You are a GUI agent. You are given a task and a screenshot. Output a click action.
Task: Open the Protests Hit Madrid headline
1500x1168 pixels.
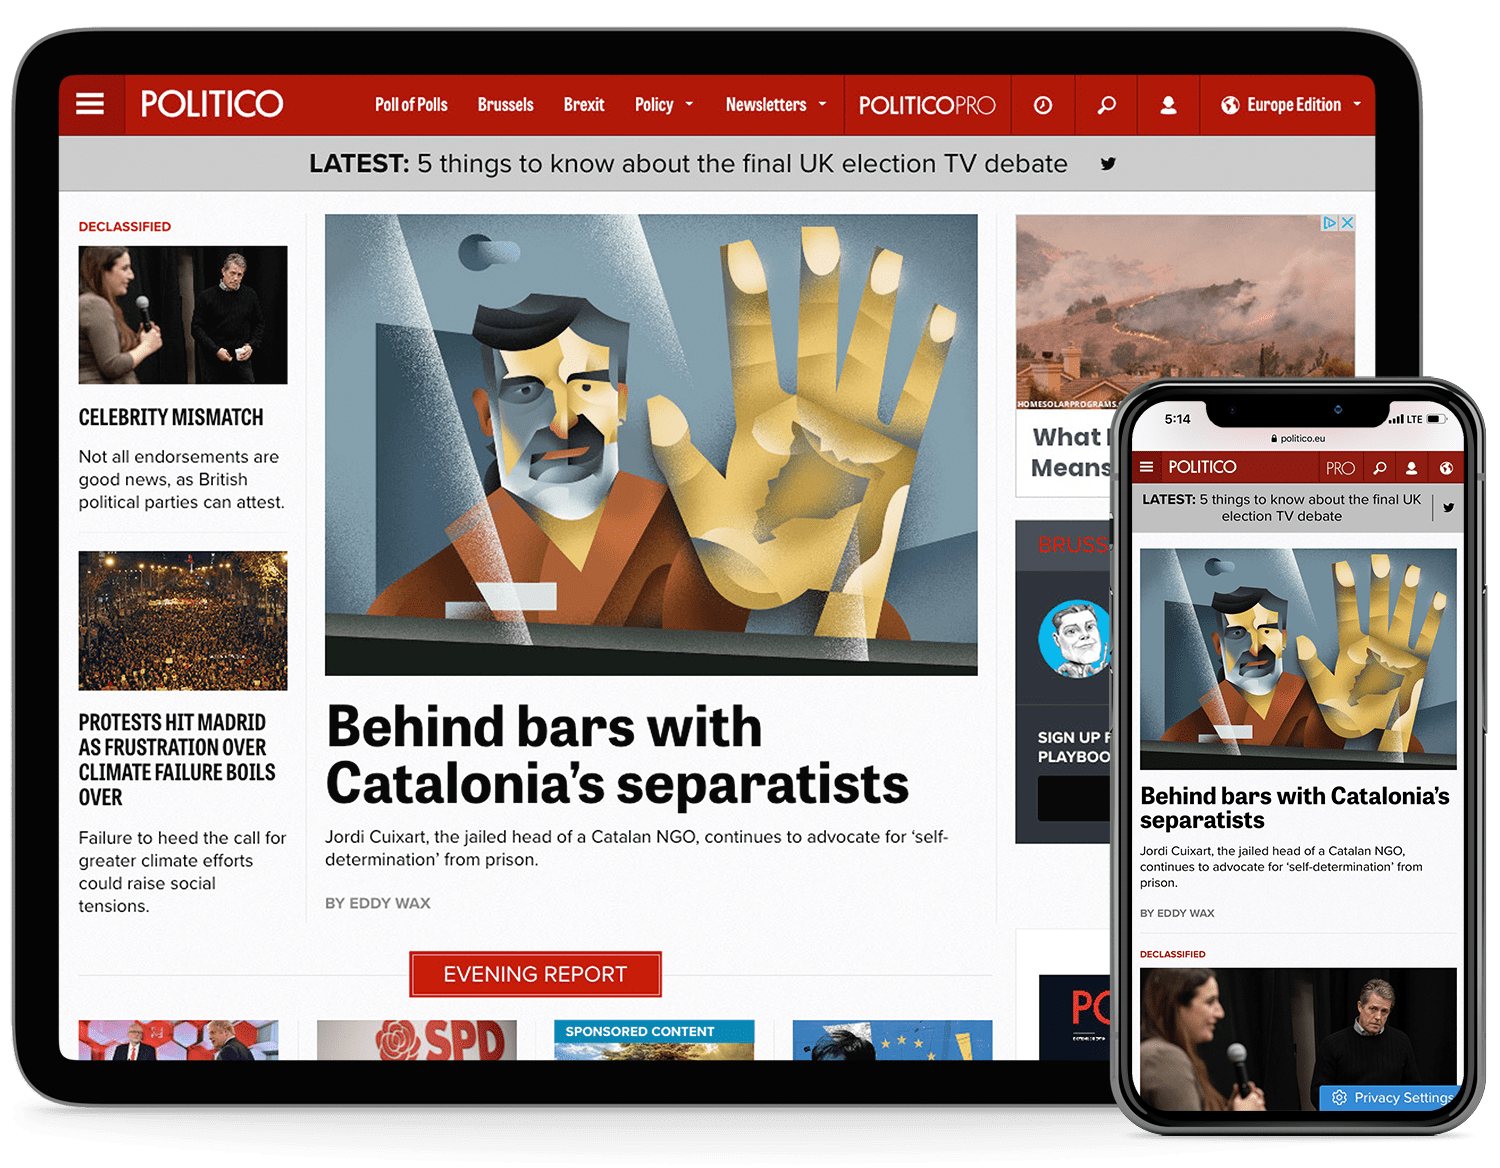(x=177, y=760)
